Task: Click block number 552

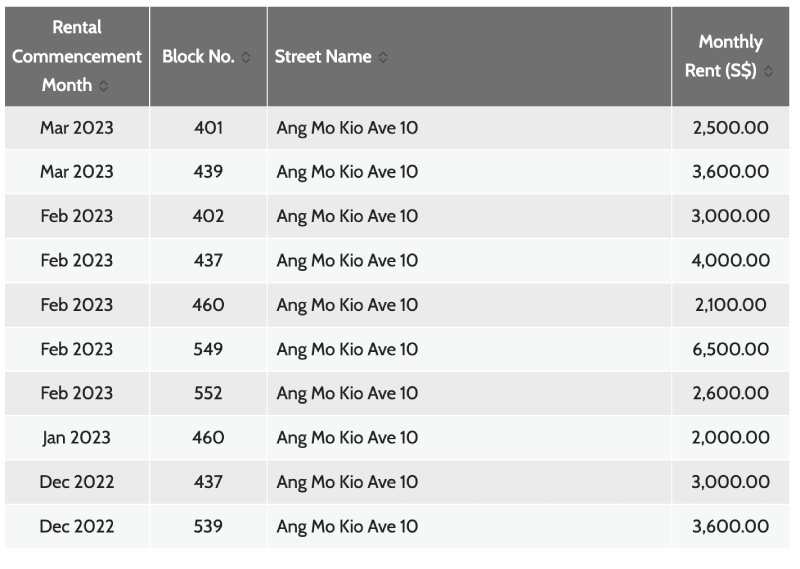Action: (x=208, y=393)
